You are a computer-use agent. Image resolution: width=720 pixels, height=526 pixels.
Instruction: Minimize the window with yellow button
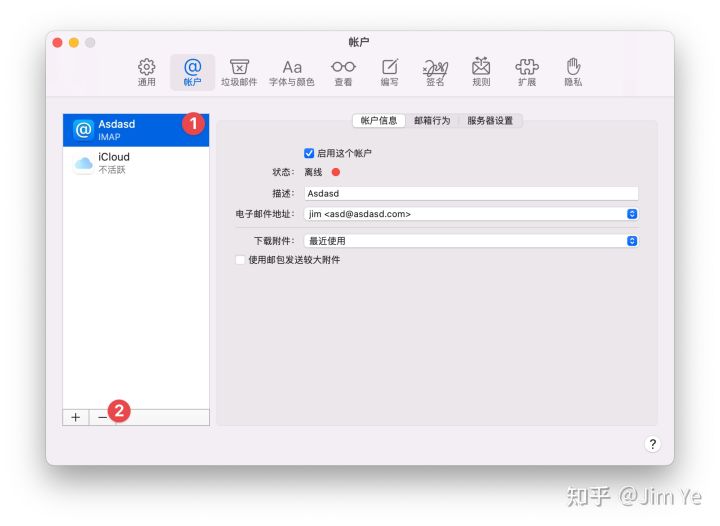[73, 43]
